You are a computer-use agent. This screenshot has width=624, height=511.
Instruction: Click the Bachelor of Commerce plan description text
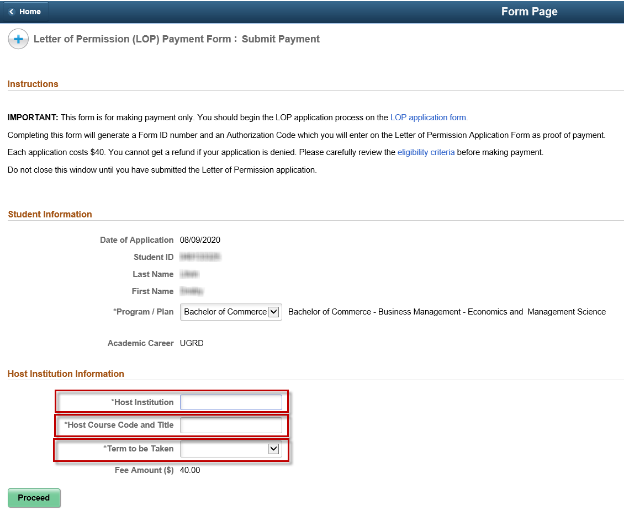(446, 312)
